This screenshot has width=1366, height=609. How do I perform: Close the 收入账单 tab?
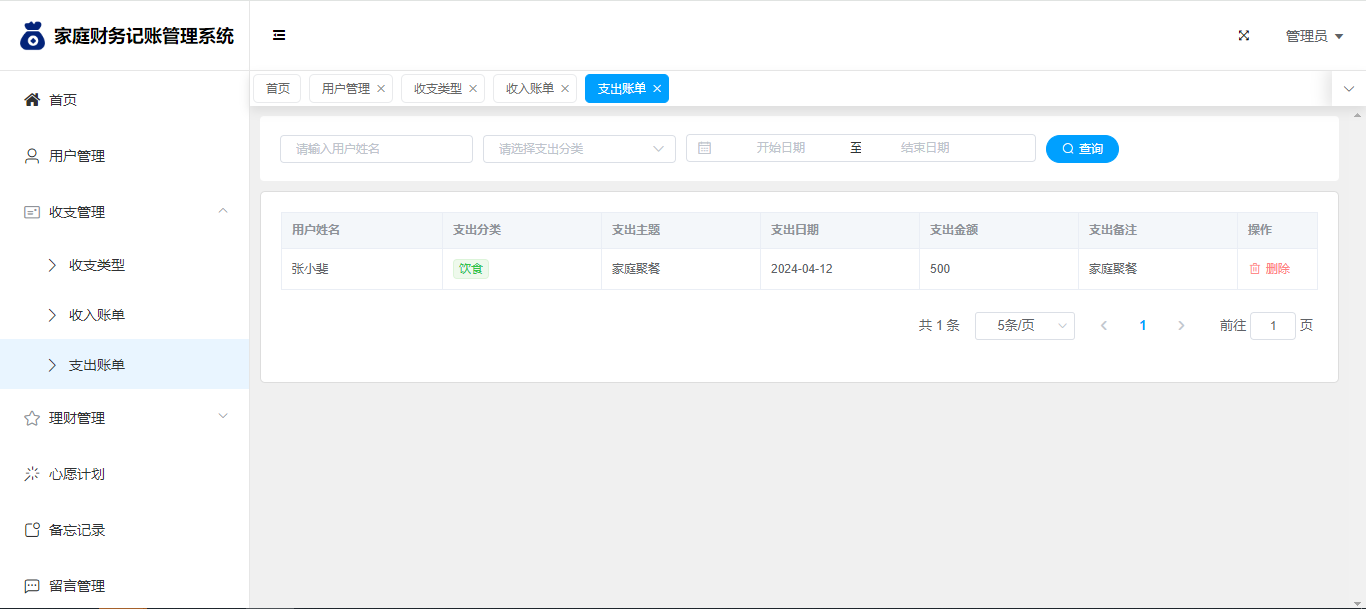(565, 89)
